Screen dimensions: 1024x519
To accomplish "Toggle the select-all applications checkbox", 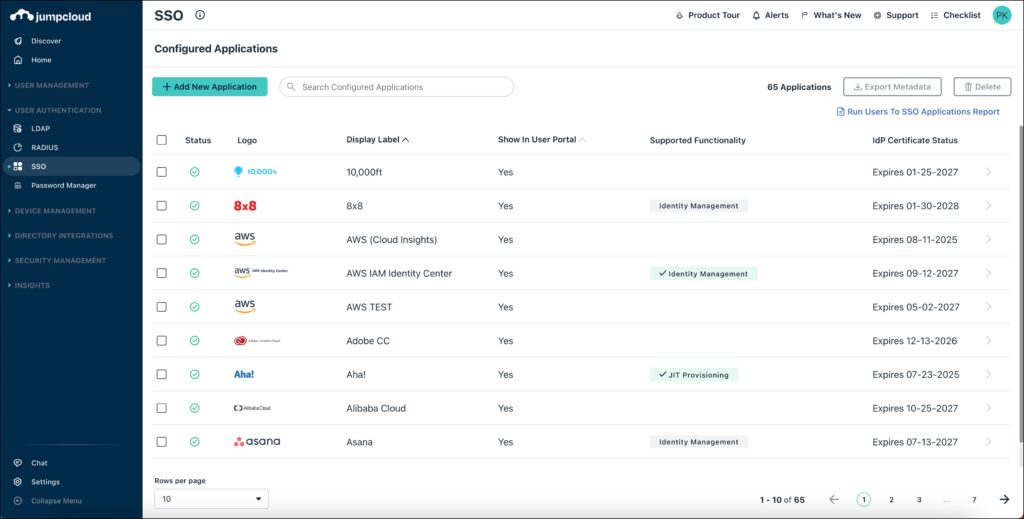I will [162, 140].
